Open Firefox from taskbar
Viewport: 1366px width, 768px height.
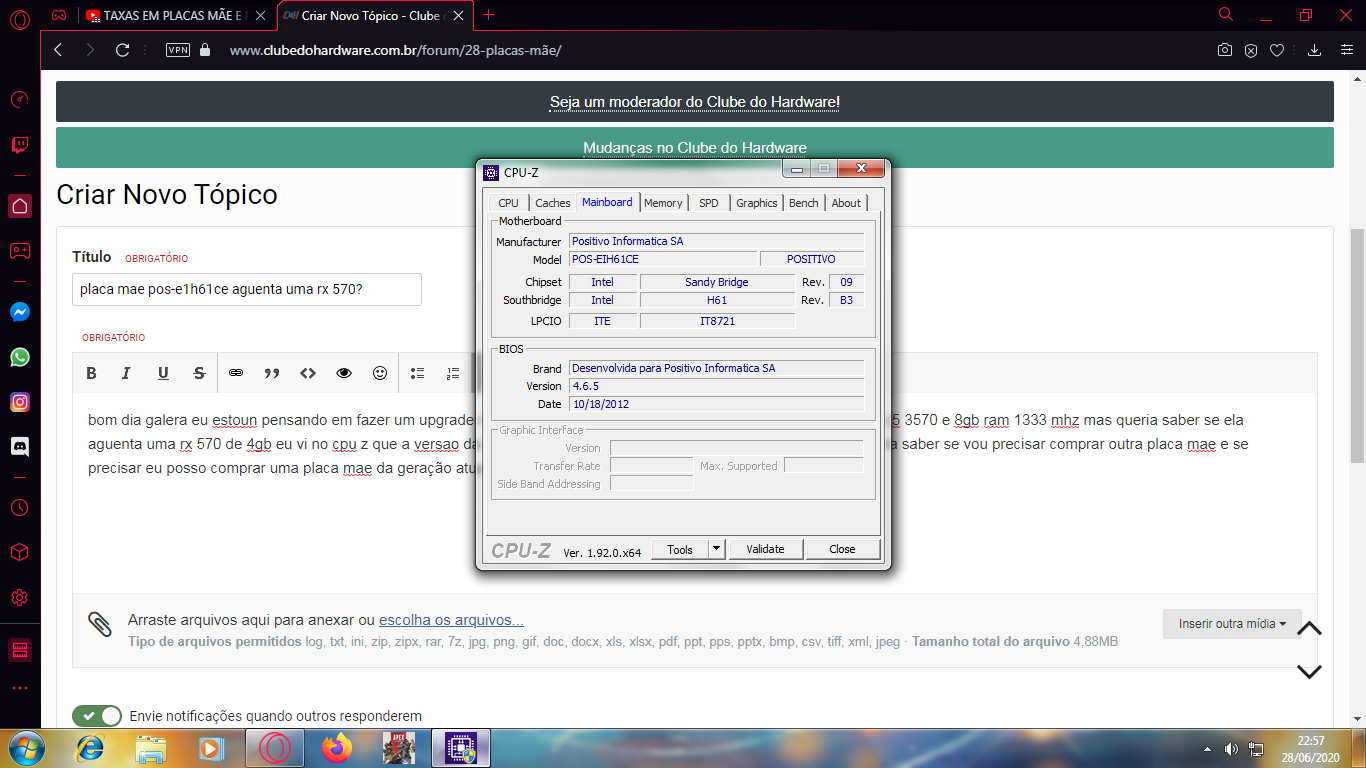point(337,748)
